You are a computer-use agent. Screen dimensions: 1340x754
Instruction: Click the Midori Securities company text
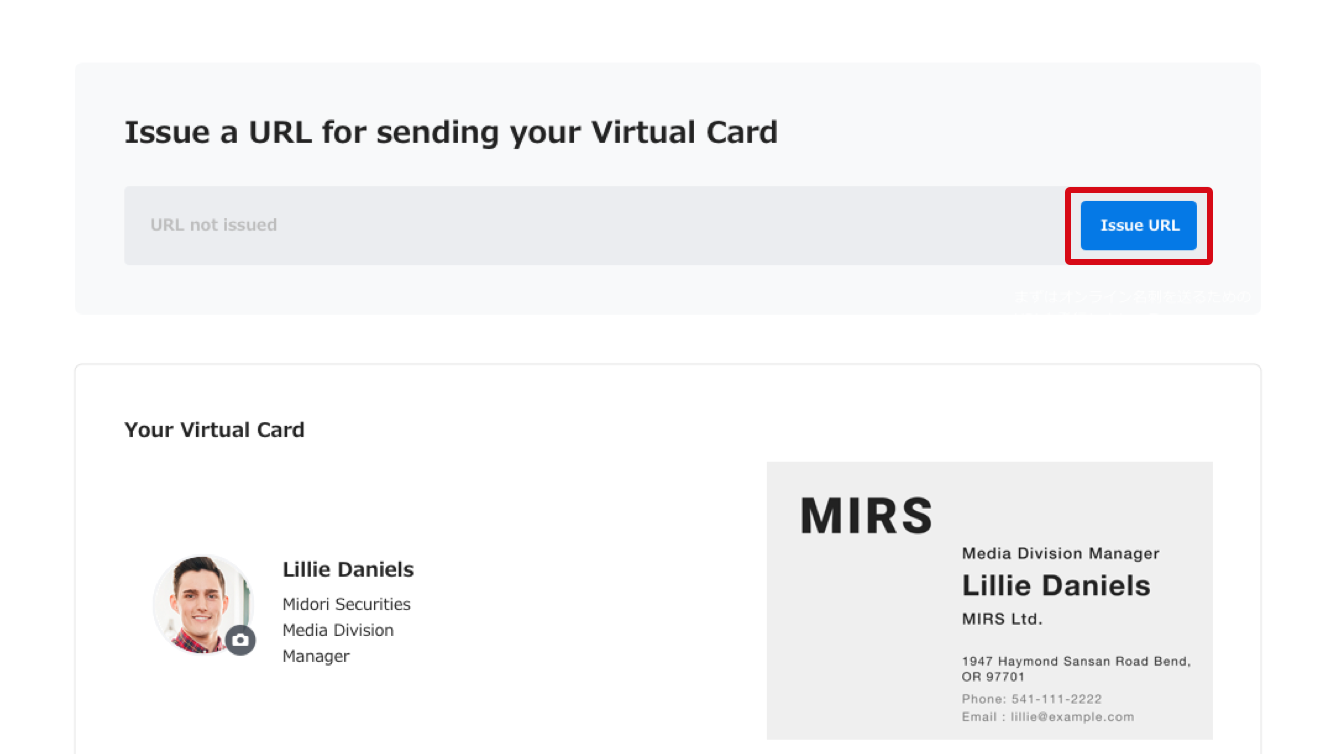pyautogui.click(x=346, y=604)
